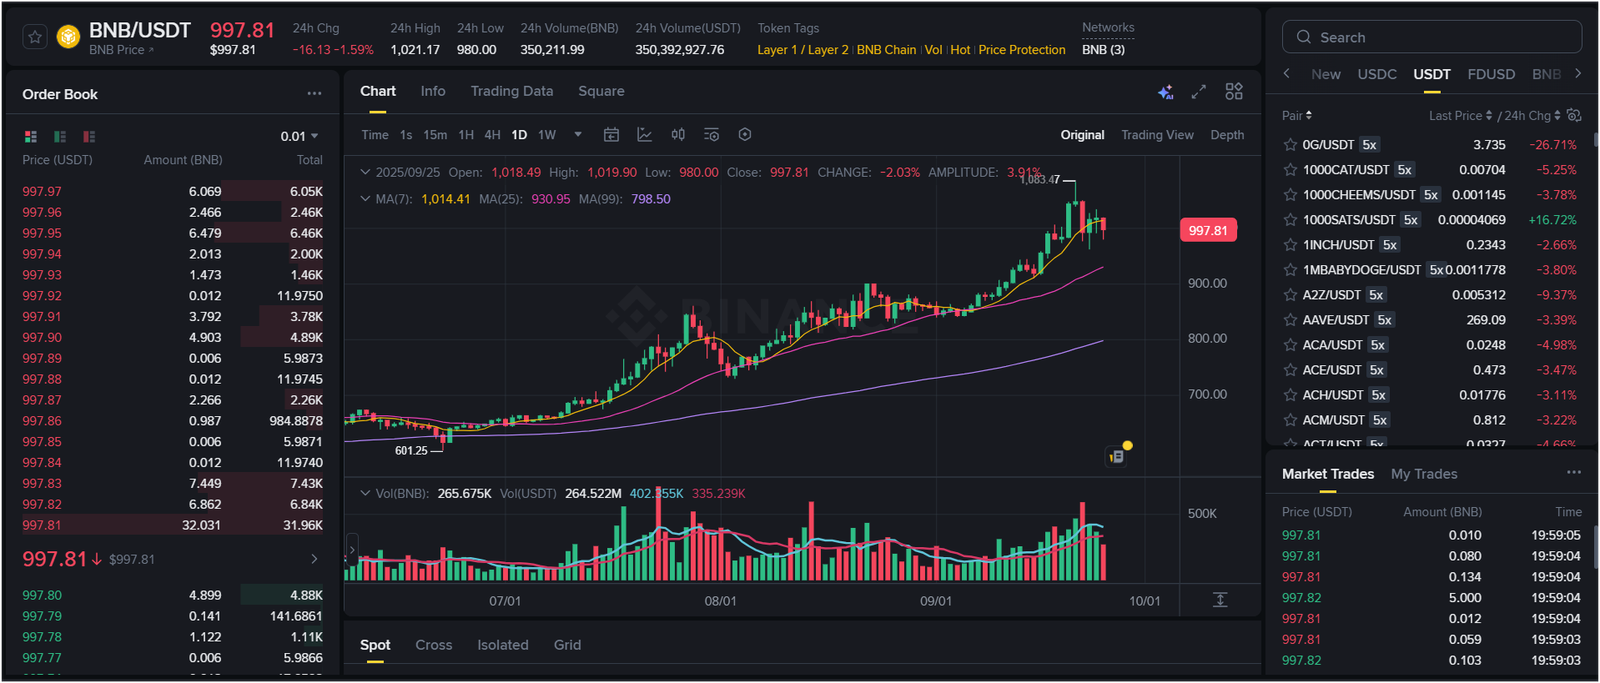Screen dimensions: 1600x683
Task: Open the Price Protection tag
Action: click(x=1022, y=50)
